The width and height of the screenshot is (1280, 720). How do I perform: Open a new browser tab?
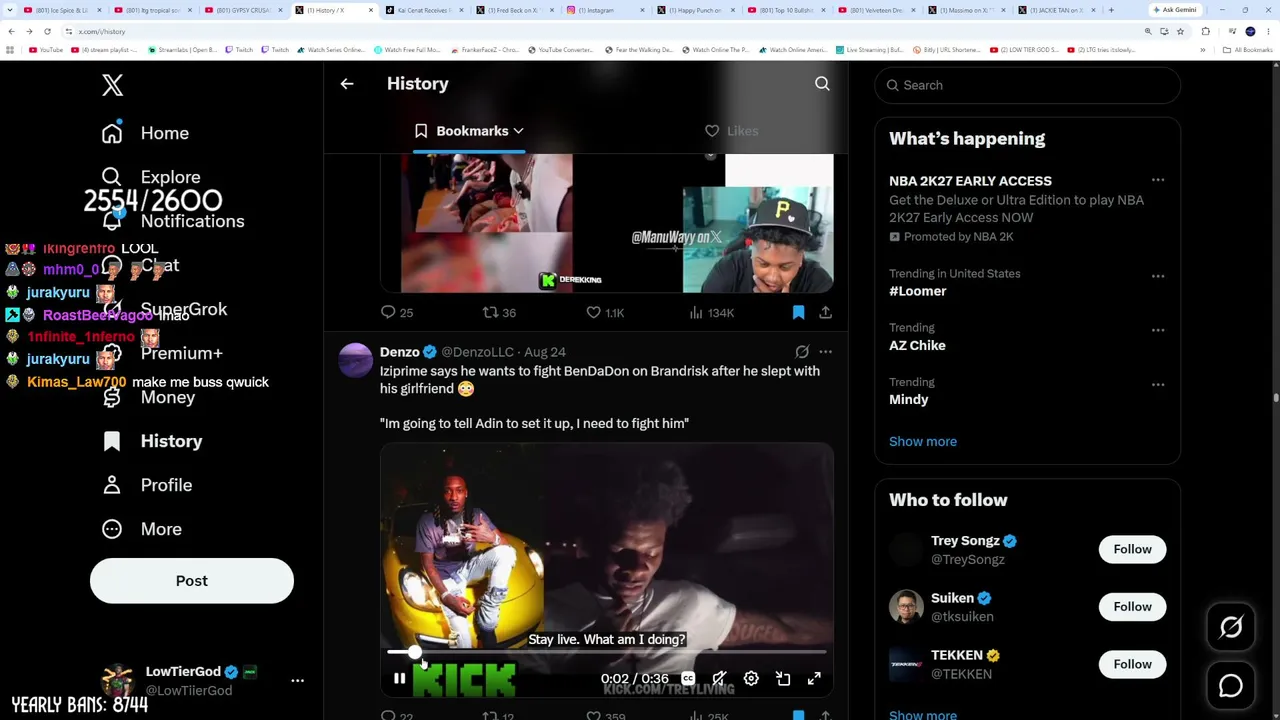point(1111,10)
